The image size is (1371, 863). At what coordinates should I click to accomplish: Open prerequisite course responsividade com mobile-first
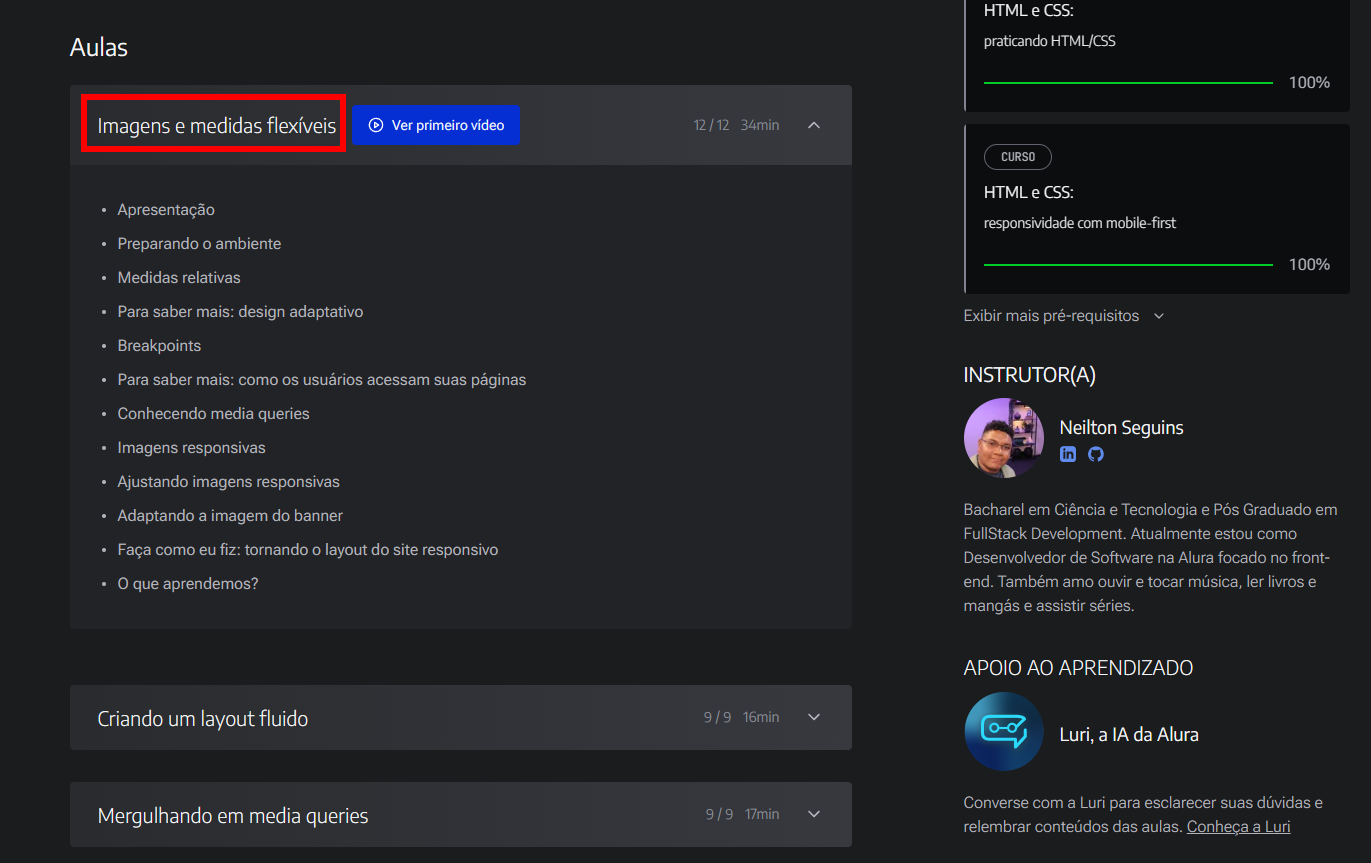(x=1157, y=209)
